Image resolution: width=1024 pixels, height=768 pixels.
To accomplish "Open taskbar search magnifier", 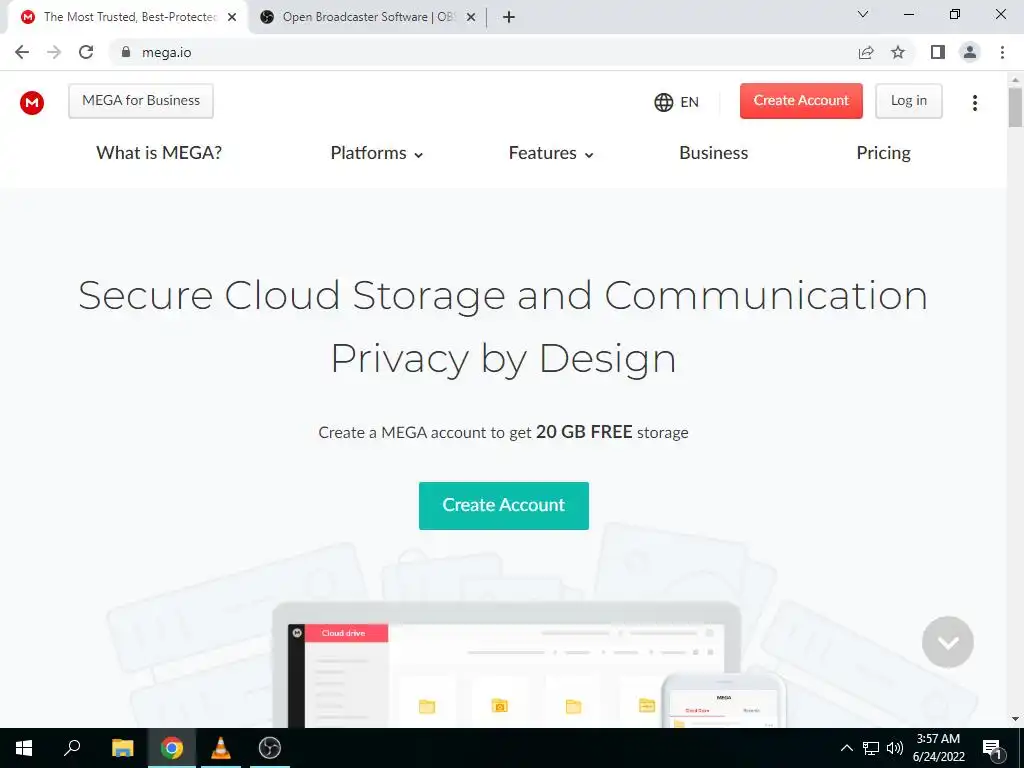I will [x=72, y=748].
